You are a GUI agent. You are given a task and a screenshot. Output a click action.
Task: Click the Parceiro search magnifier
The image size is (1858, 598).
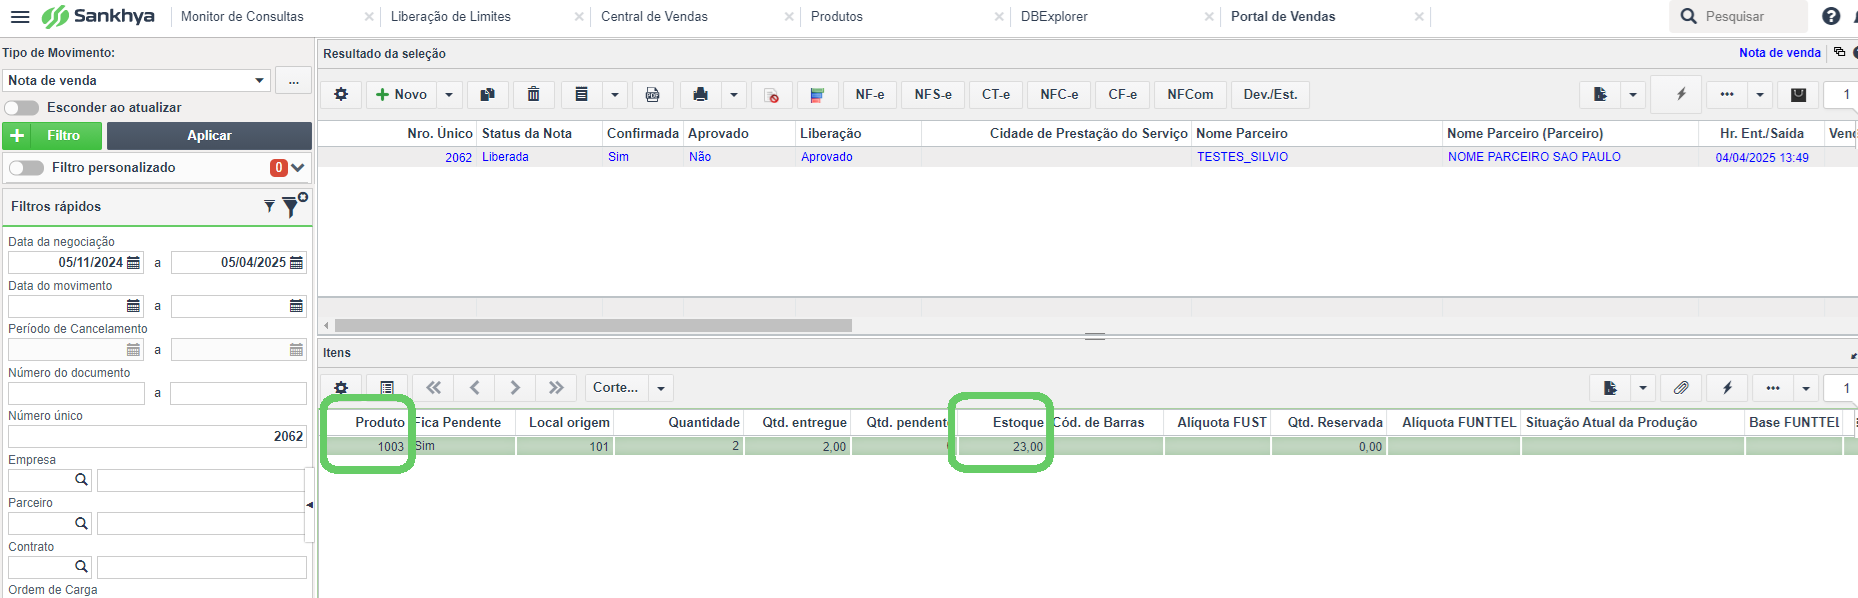(x=81, y=523)
